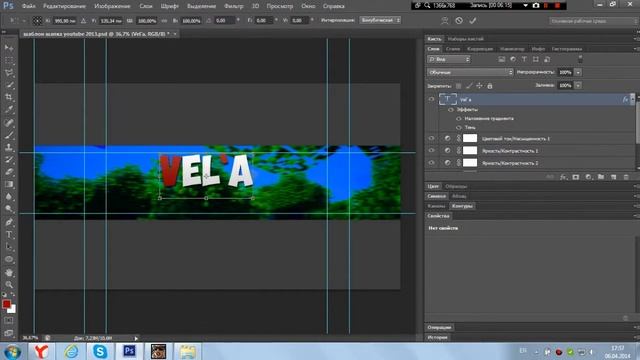Commit the transform with checkmark
This screenshot has width=640, height=360.
473,20
